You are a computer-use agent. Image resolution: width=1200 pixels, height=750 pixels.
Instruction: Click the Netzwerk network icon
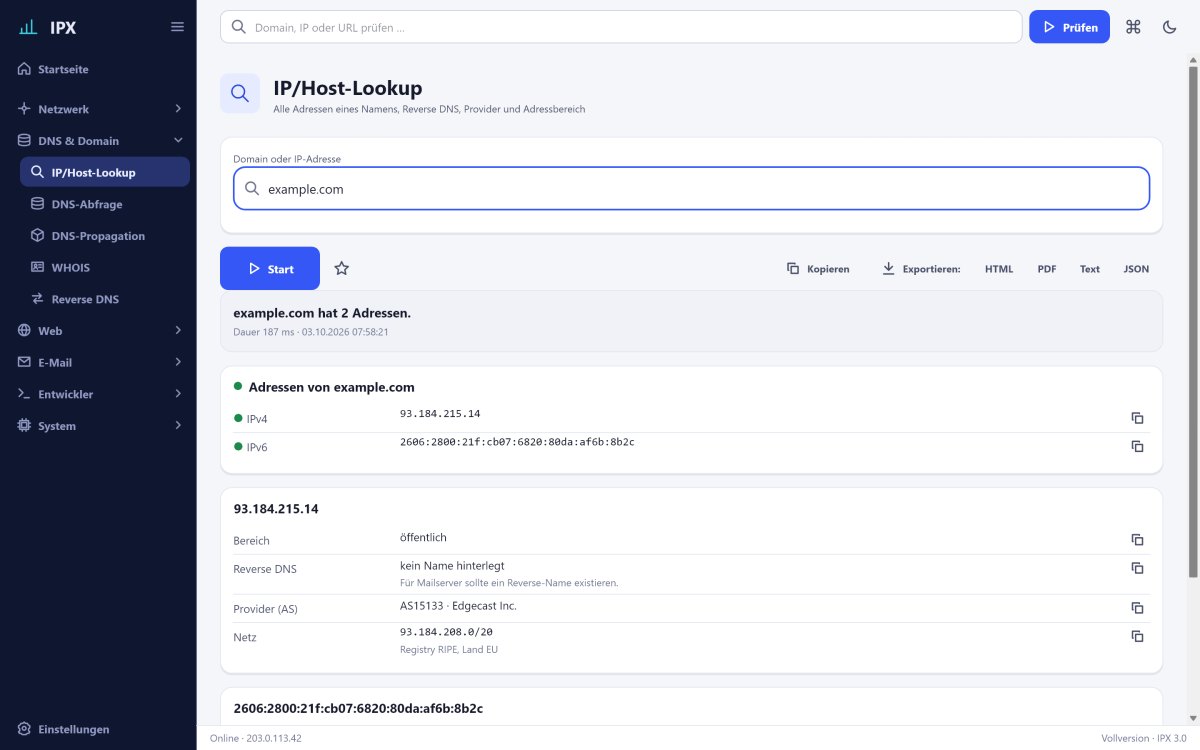(x=25, y=108)
